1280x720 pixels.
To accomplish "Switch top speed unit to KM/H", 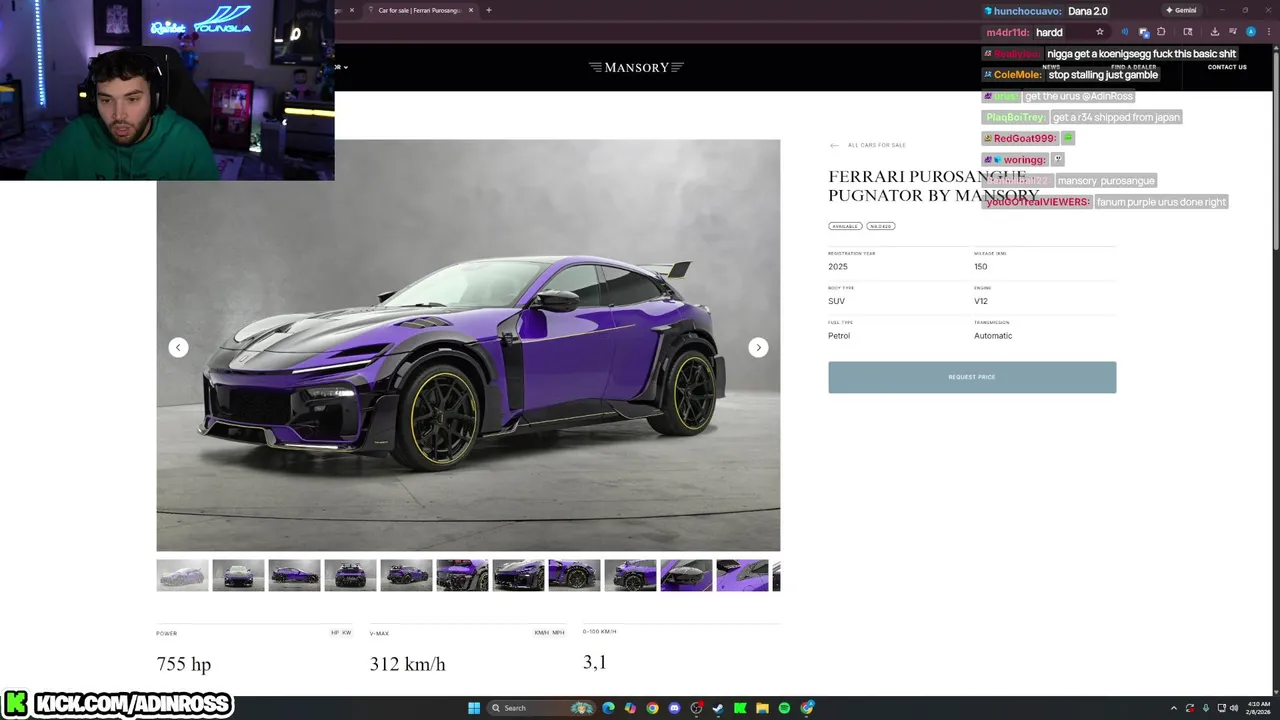I will pyautogui.click(x=542, y=633).
